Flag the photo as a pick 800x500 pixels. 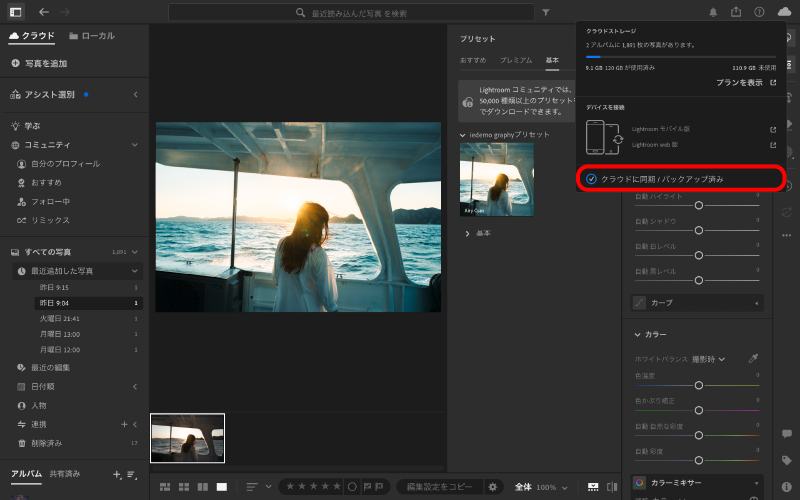[x=368, y=487]
